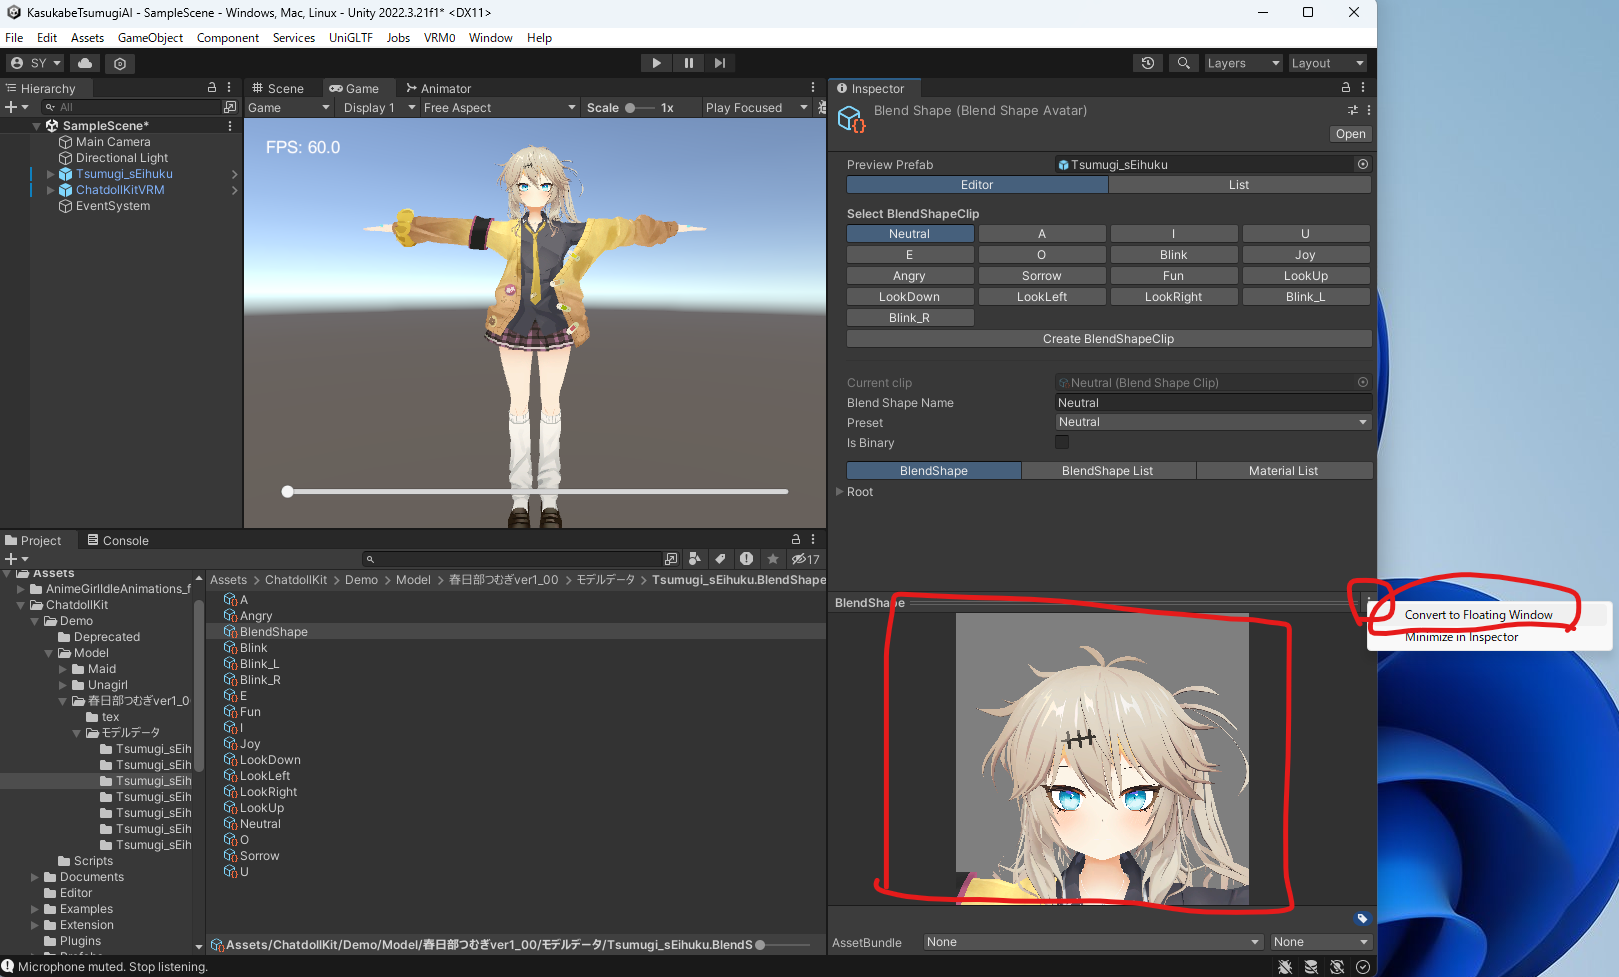Click the Open button in Inspector
This screenshot has width=1619, height=977.
(1350, 134)
